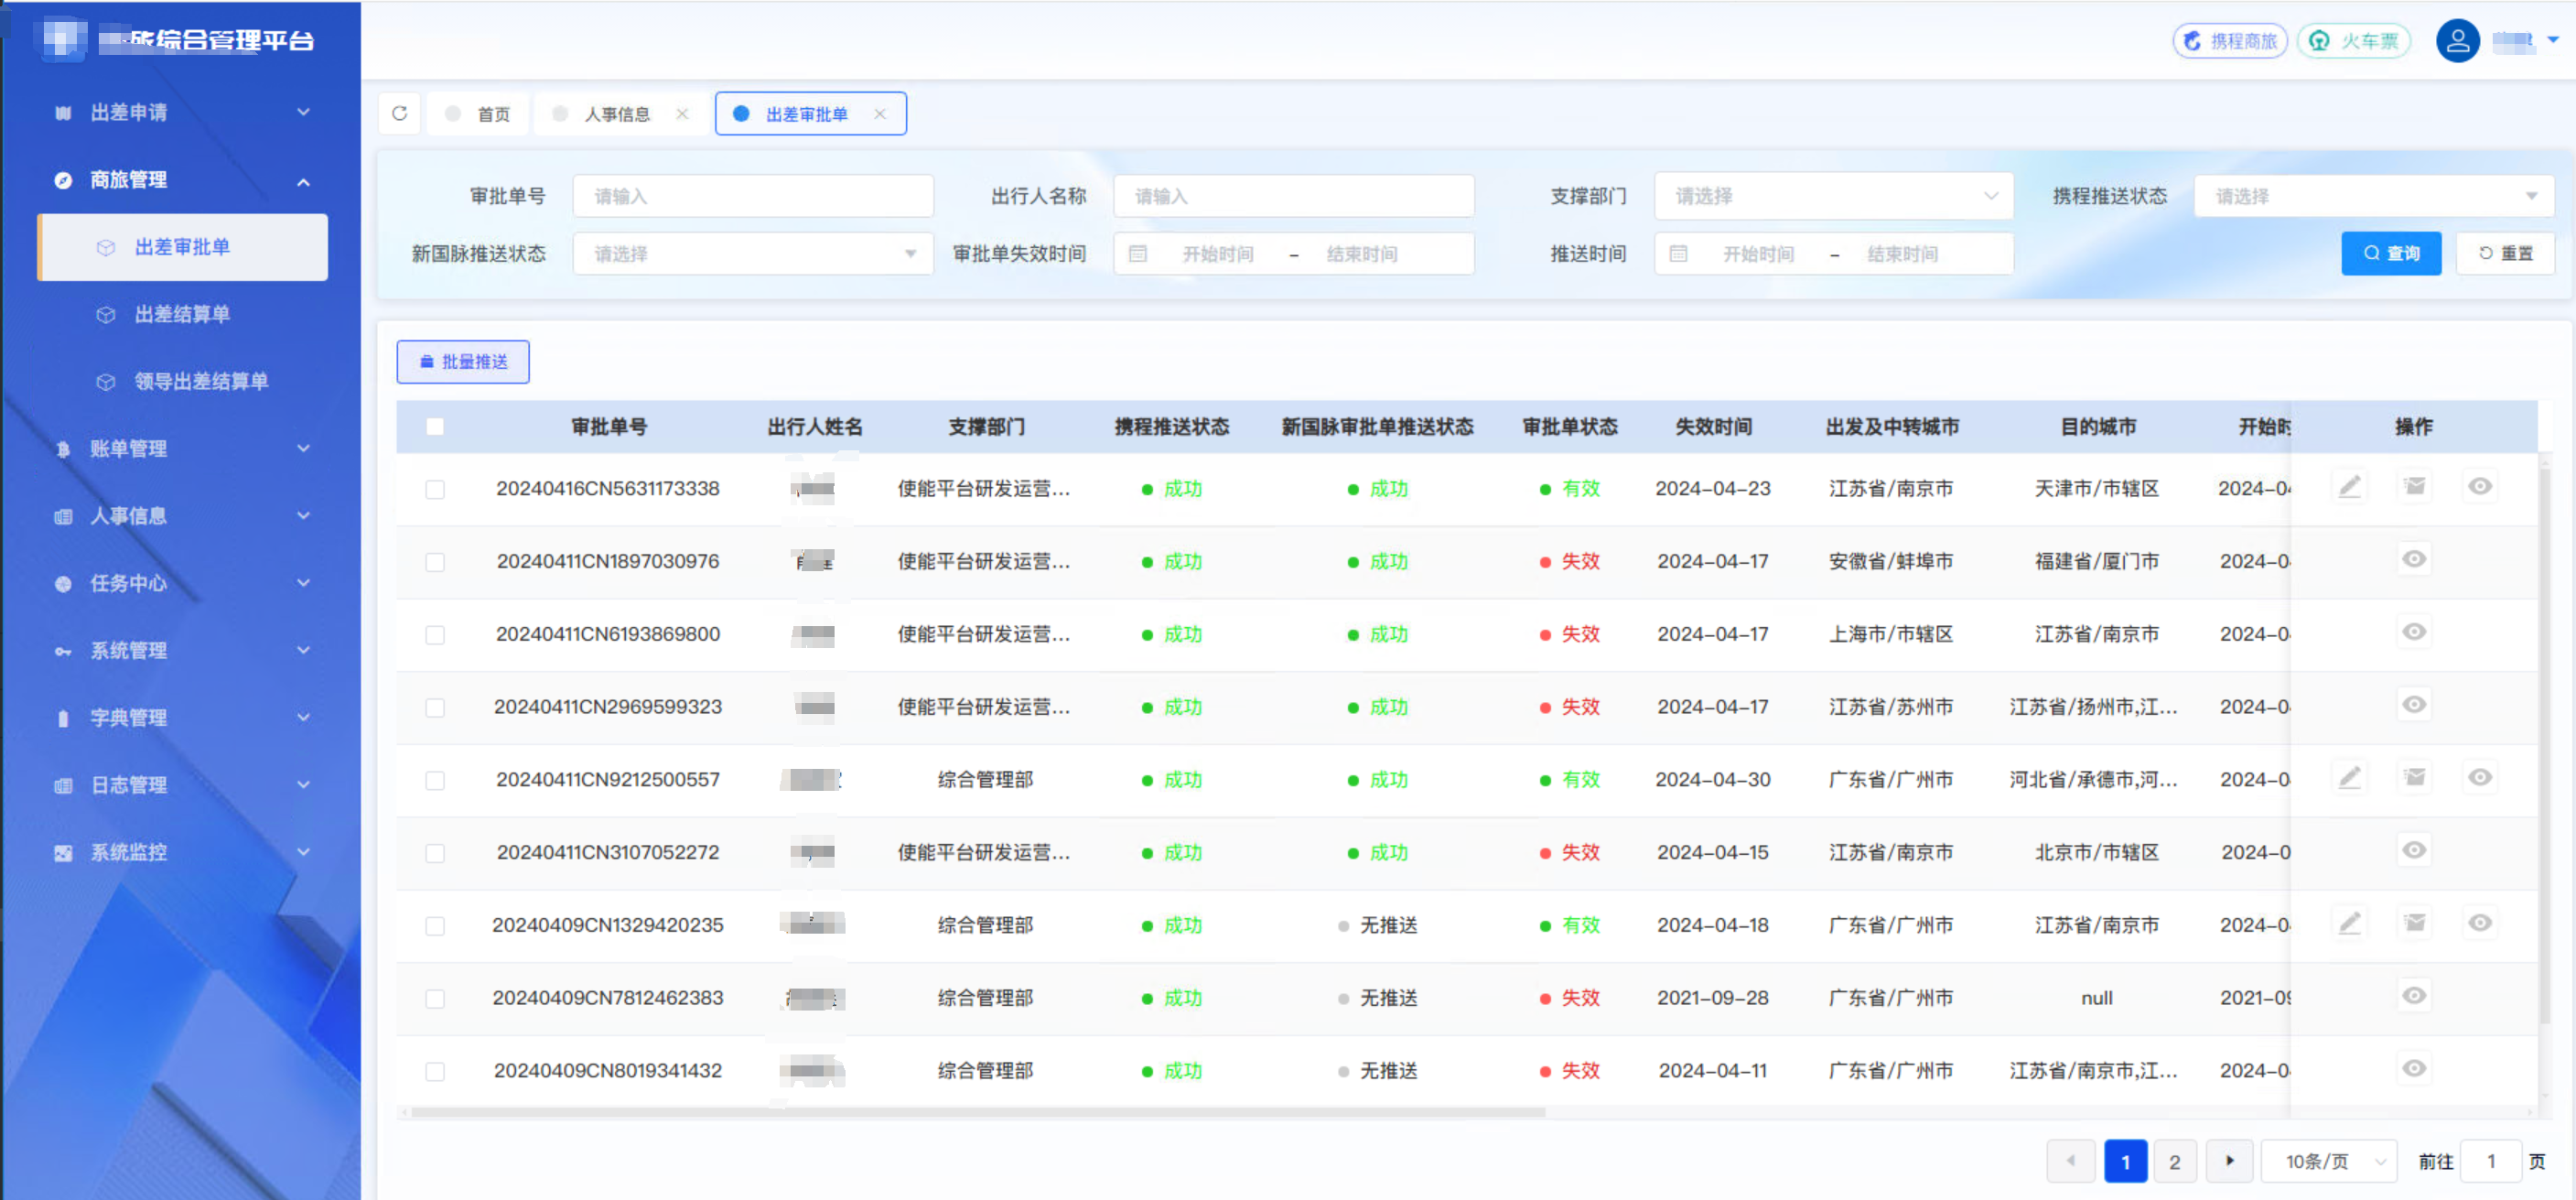
Task: Click push envelope icon for 20240416CN5631173338
Action: point(2414,487)
